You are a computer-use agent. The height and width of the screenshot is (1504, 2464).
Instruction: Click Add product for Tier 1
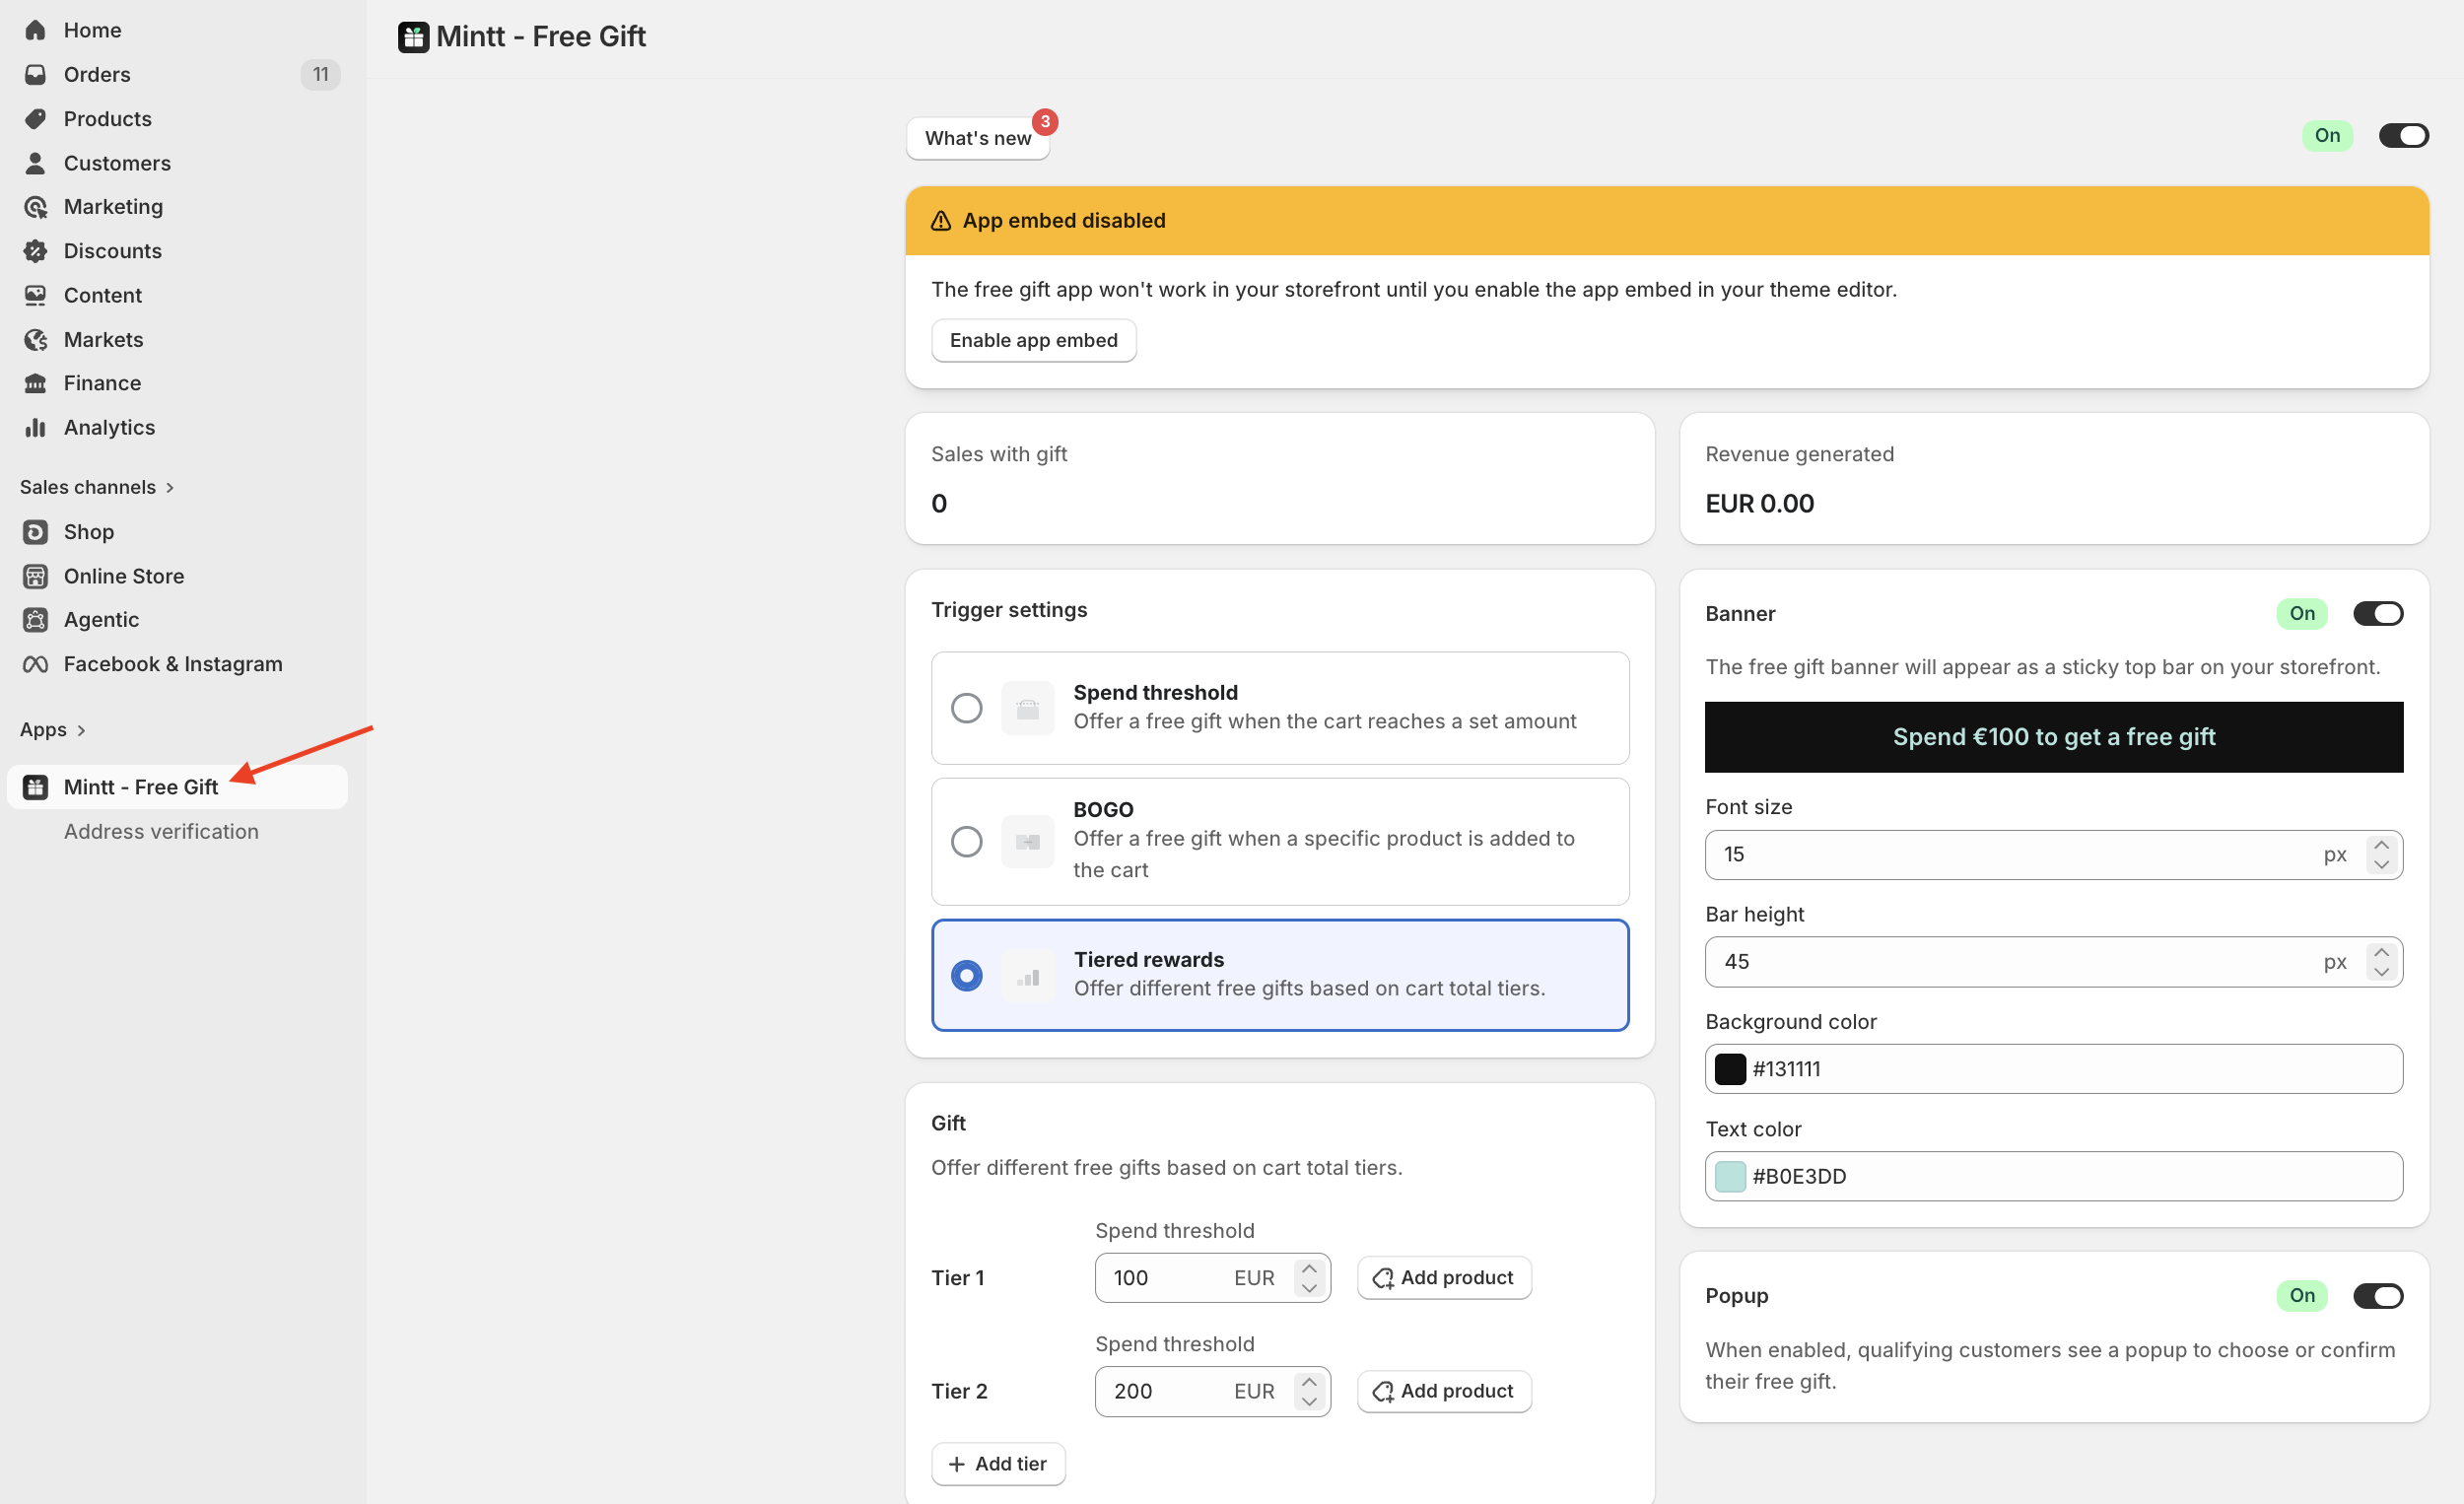pyautogui.click(x=1443, y=1277)
